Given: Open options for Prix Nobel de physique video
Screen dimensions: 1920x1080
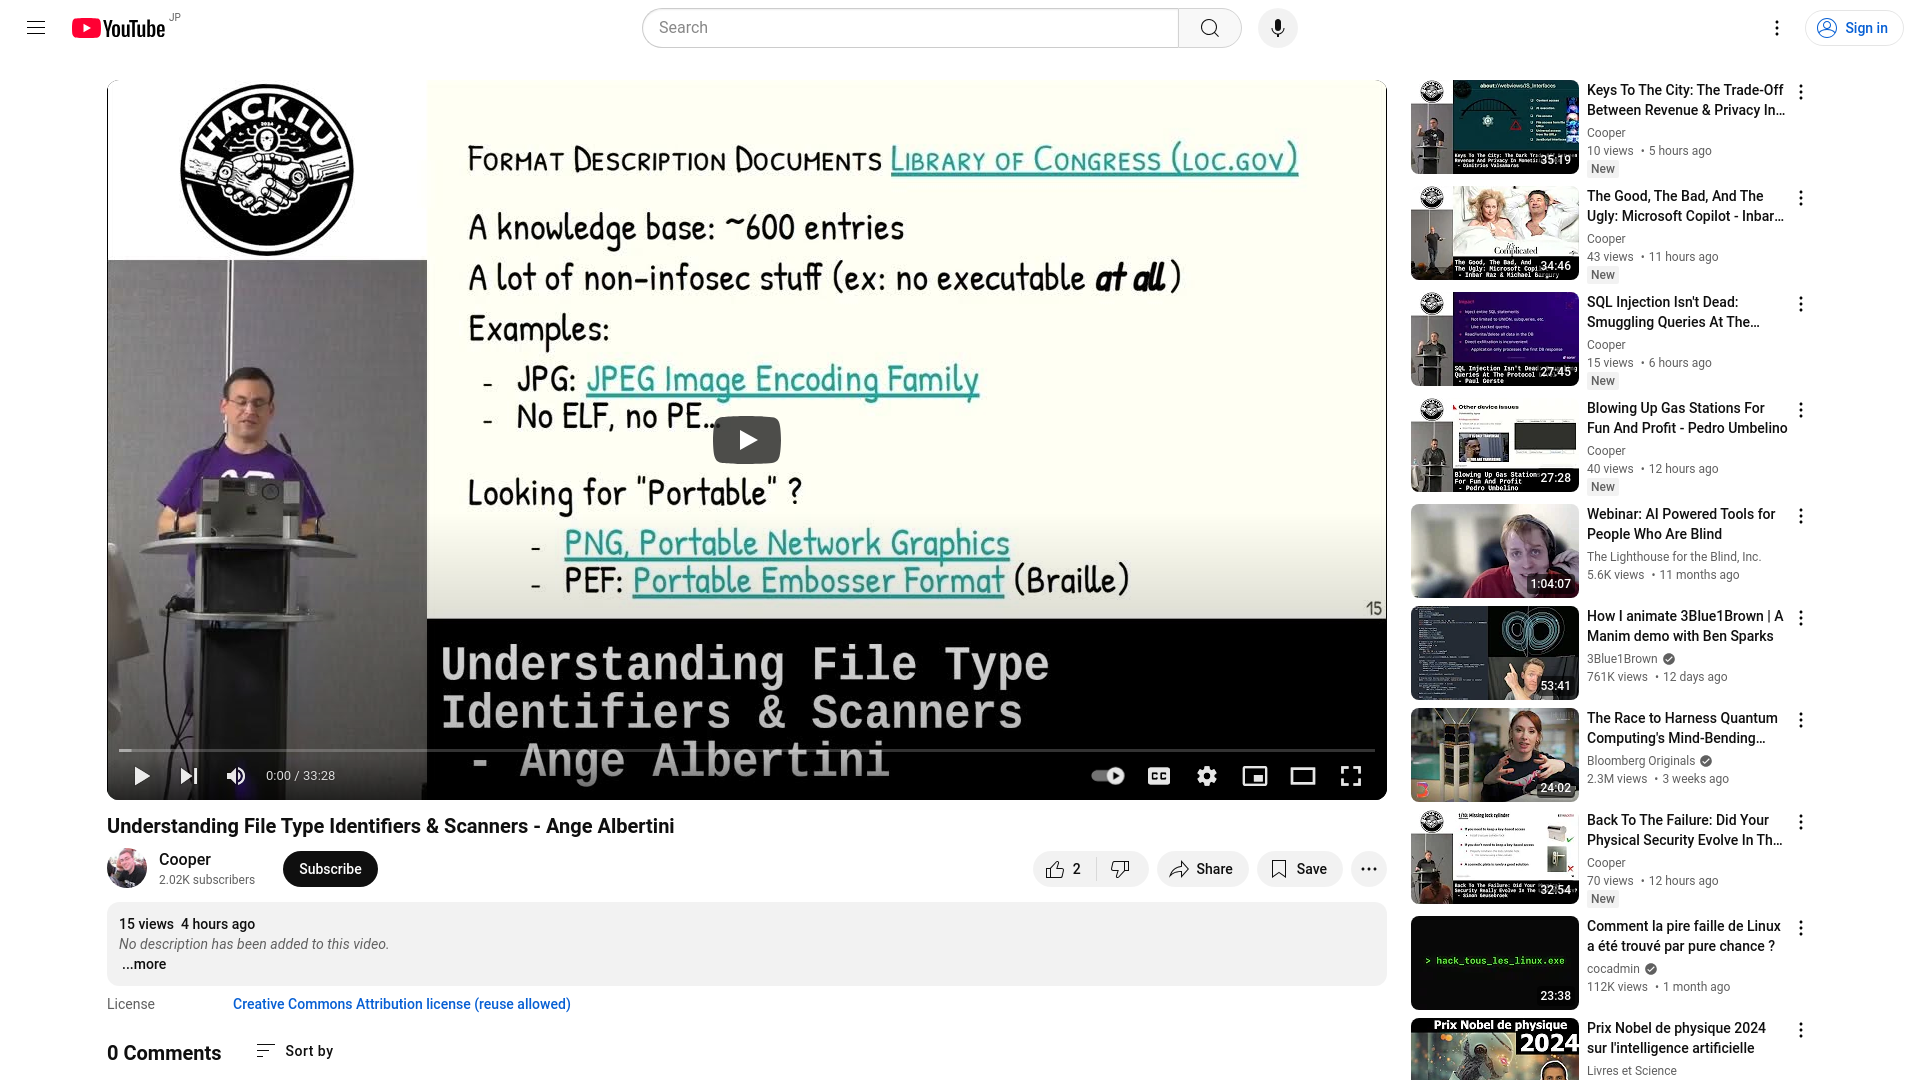Looking at the screenshot, I should pos(1801,1030).
